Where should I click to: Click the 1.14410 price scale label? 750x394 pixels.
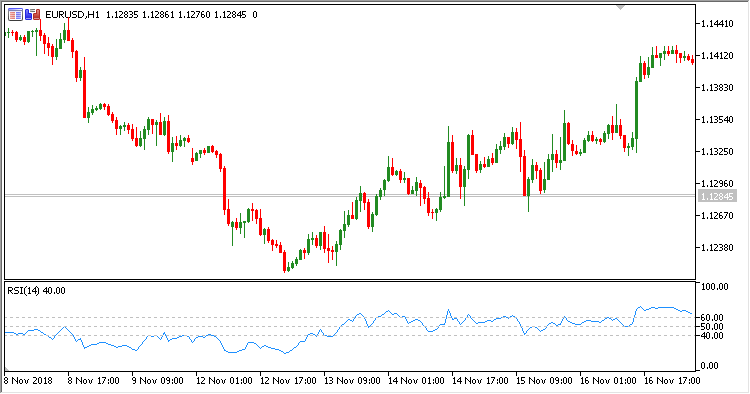click(x=717, y=23)
